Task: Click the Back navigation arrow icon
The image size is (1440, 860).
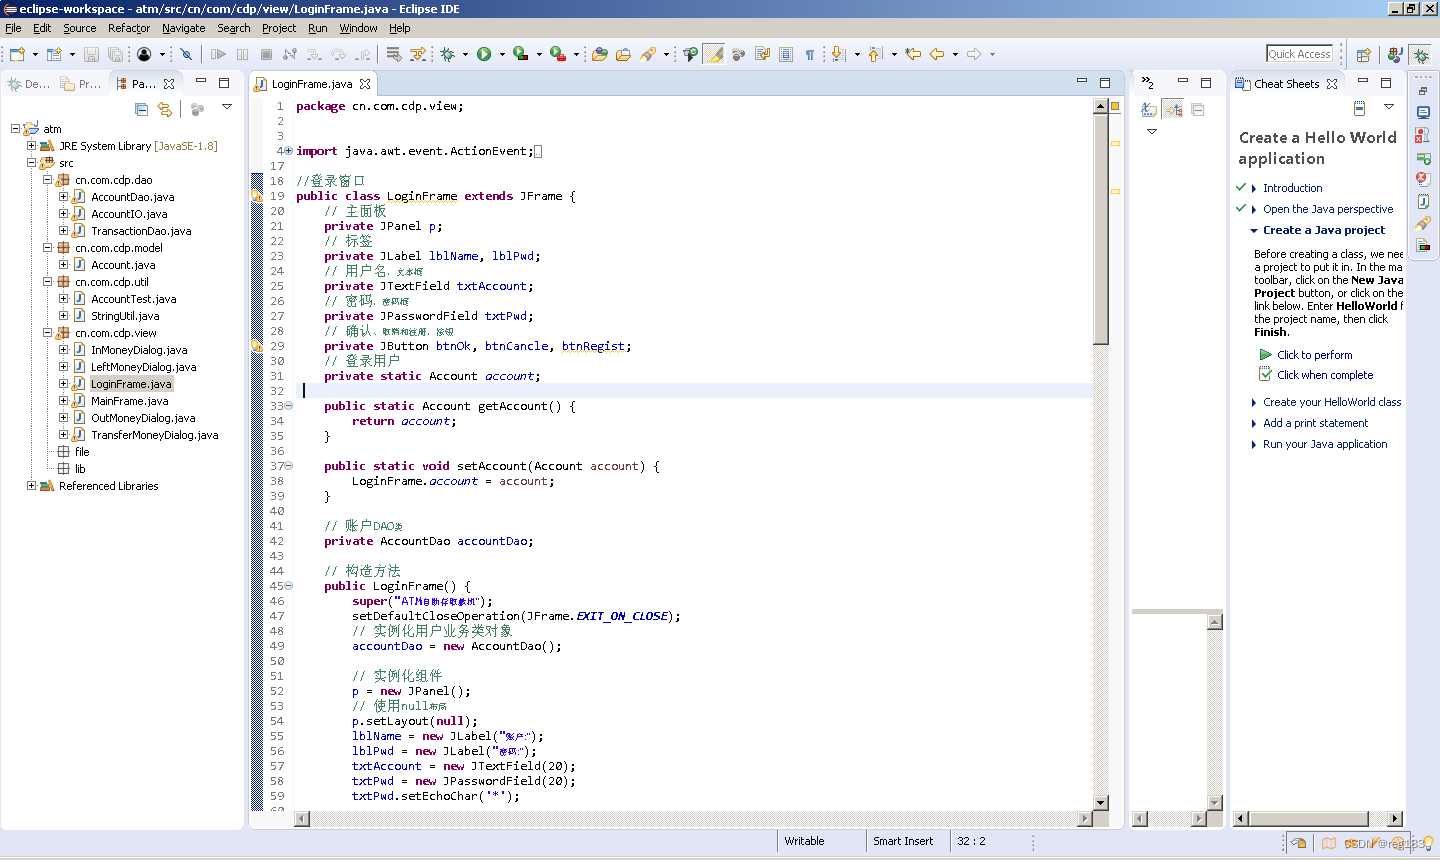Action: [937, 54]
